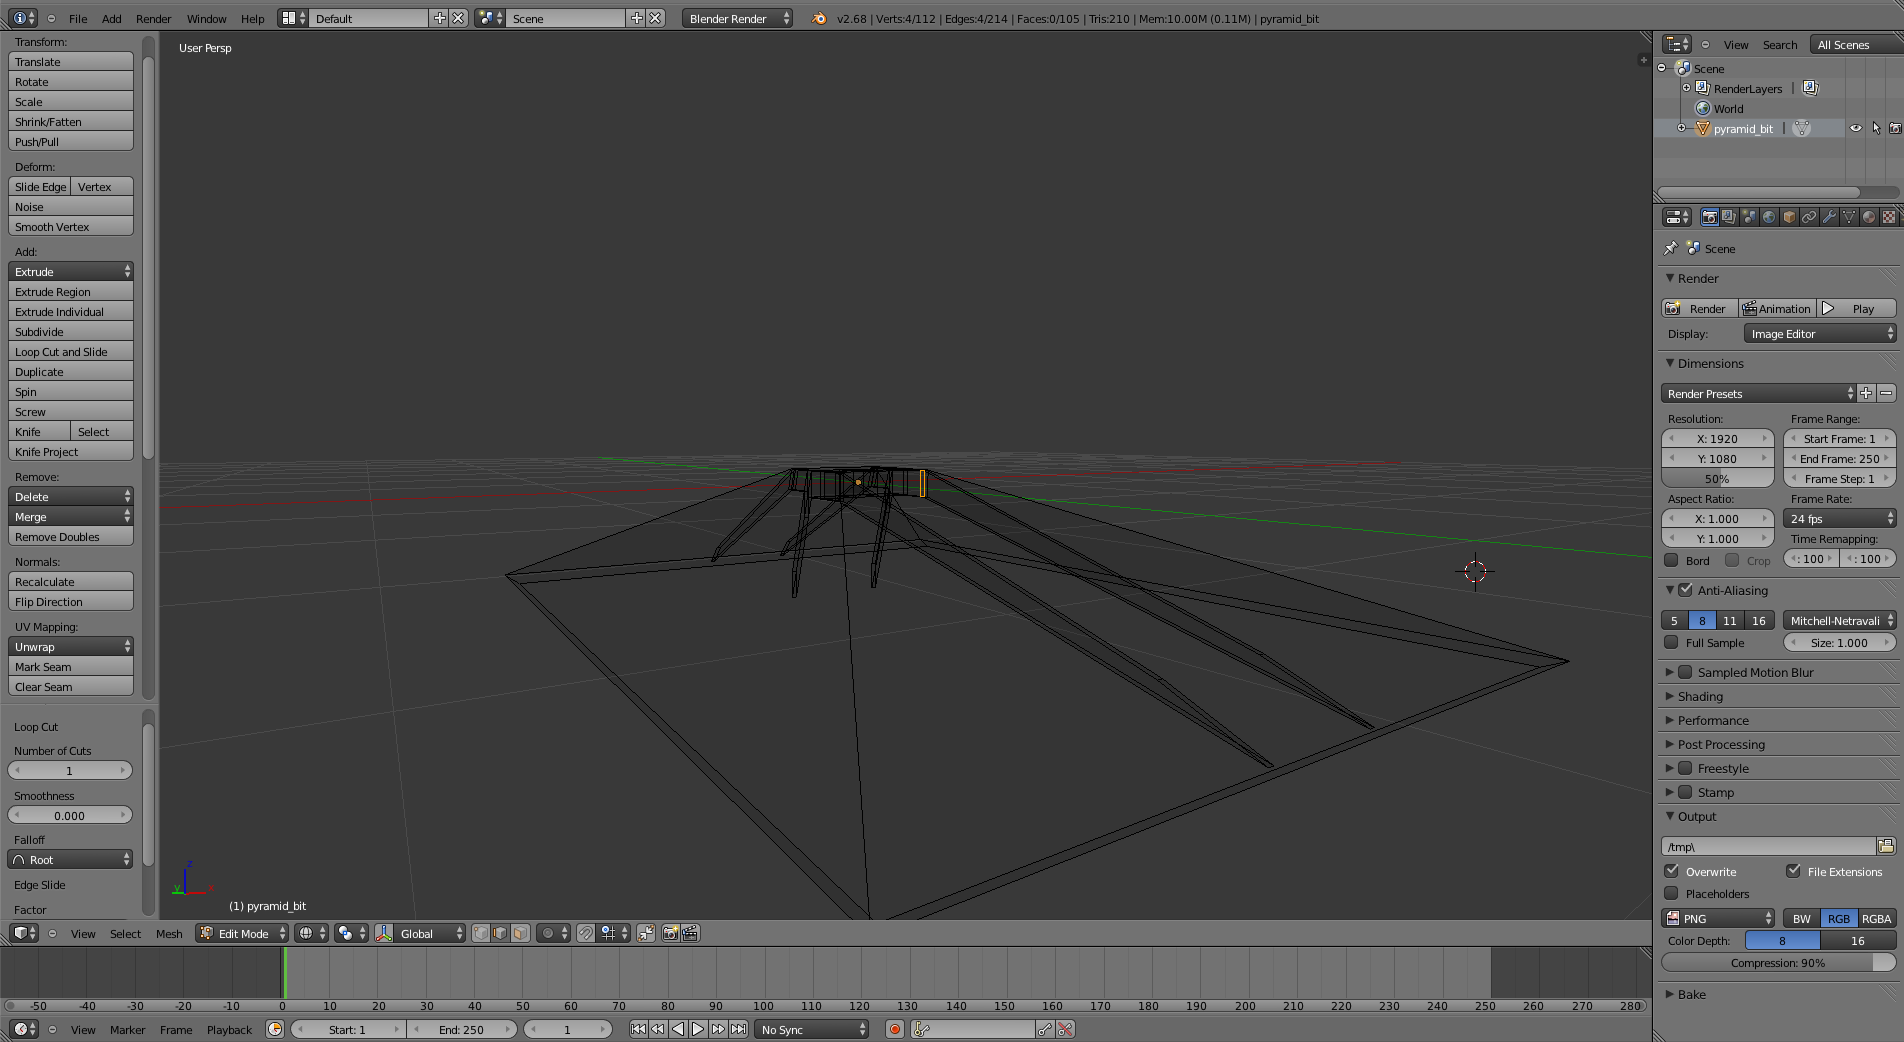
Task: Open the Modifiers wrench tab
Action: pyautogui.click(x=1829, y=217)
